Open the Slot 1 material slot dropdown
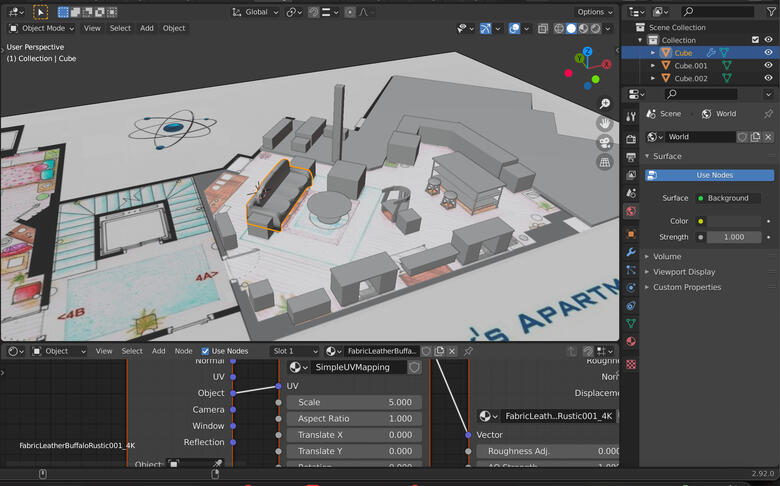The height and width of the screenshot is (486, 780). 295,351
